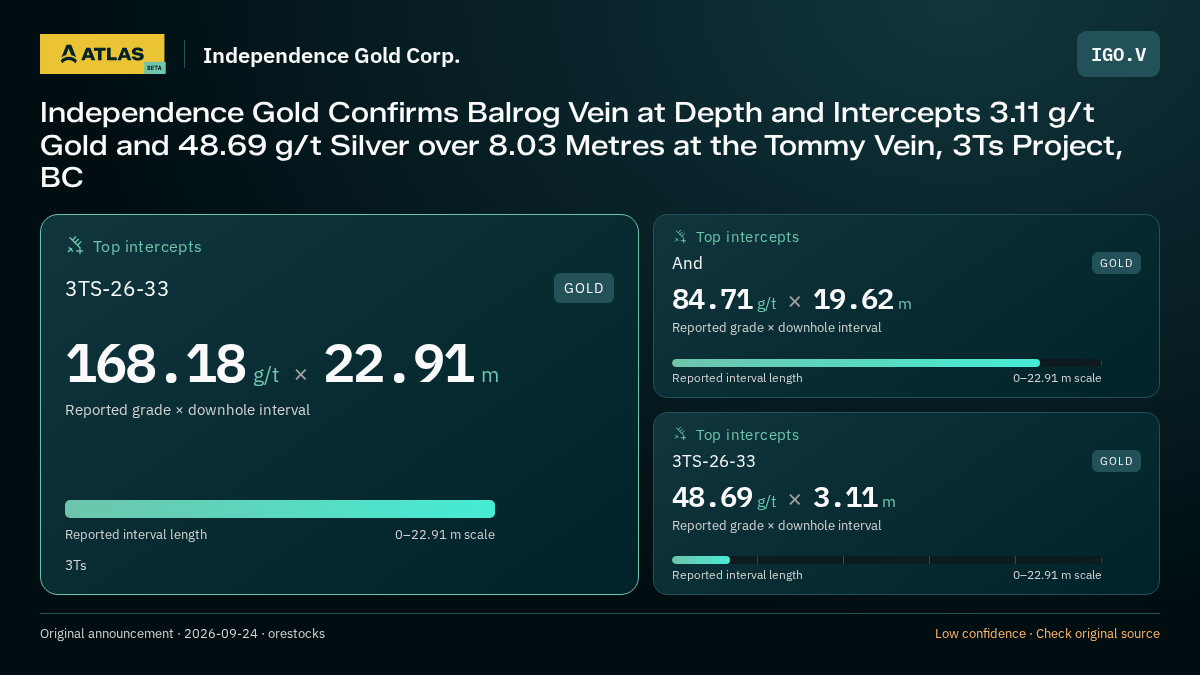Screen dimensions: 1200x675
Task: Click 'Reported grade × downhole interval' under 168.18
Action: (187, 410)
